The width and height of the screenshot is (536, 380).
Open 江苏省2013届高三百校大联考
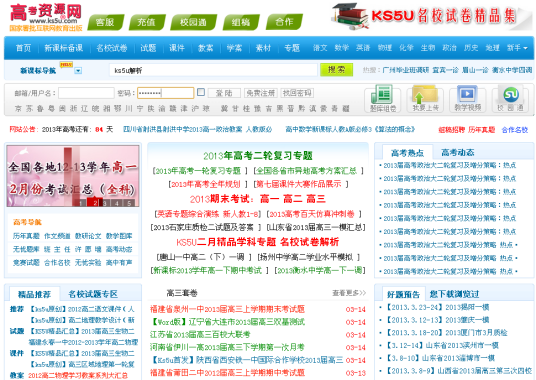(x=200, y=335)
